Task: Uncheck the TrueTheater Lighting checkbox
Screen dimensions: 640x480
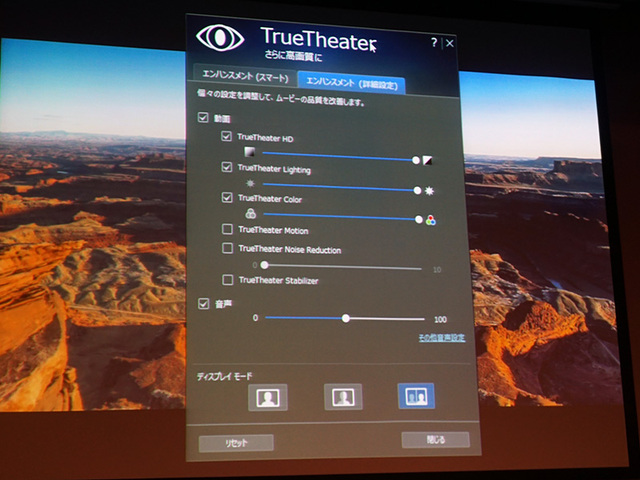Action: 227,167
